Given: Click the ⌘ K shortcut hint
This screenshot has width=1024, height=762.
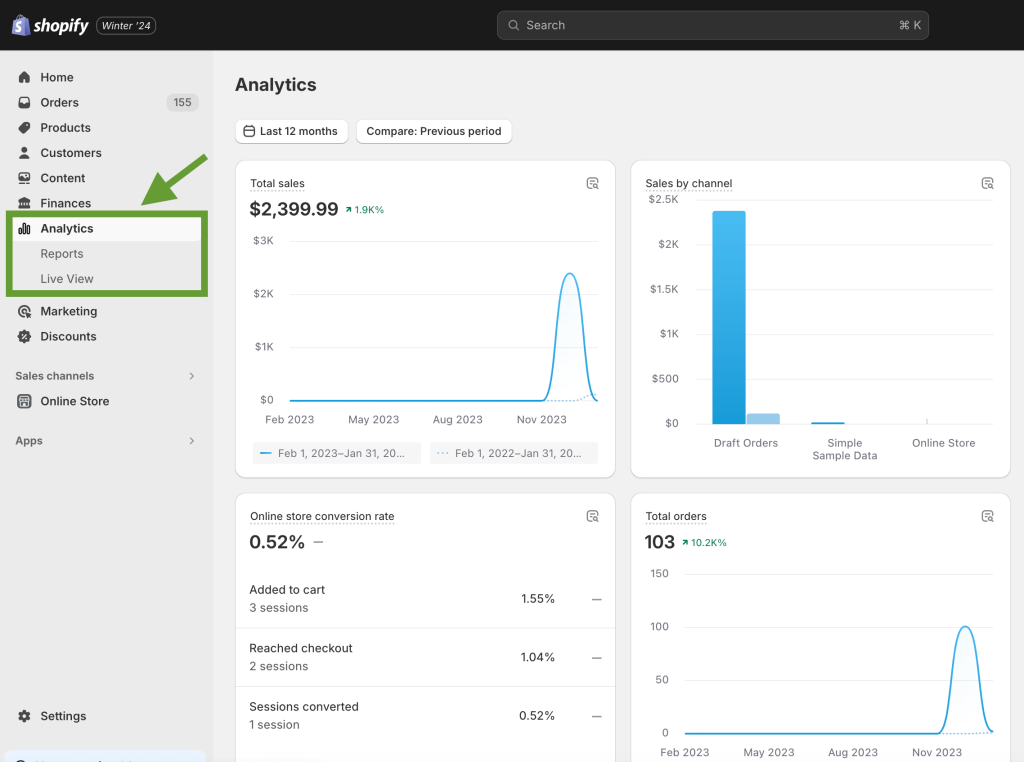Looking at the screenshot, I should pyautogui.click(x=910, y=25).
